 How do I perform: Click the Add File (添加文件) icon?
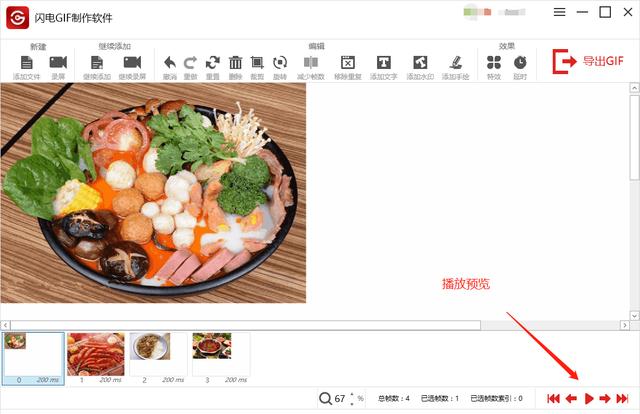coord(27,63)
